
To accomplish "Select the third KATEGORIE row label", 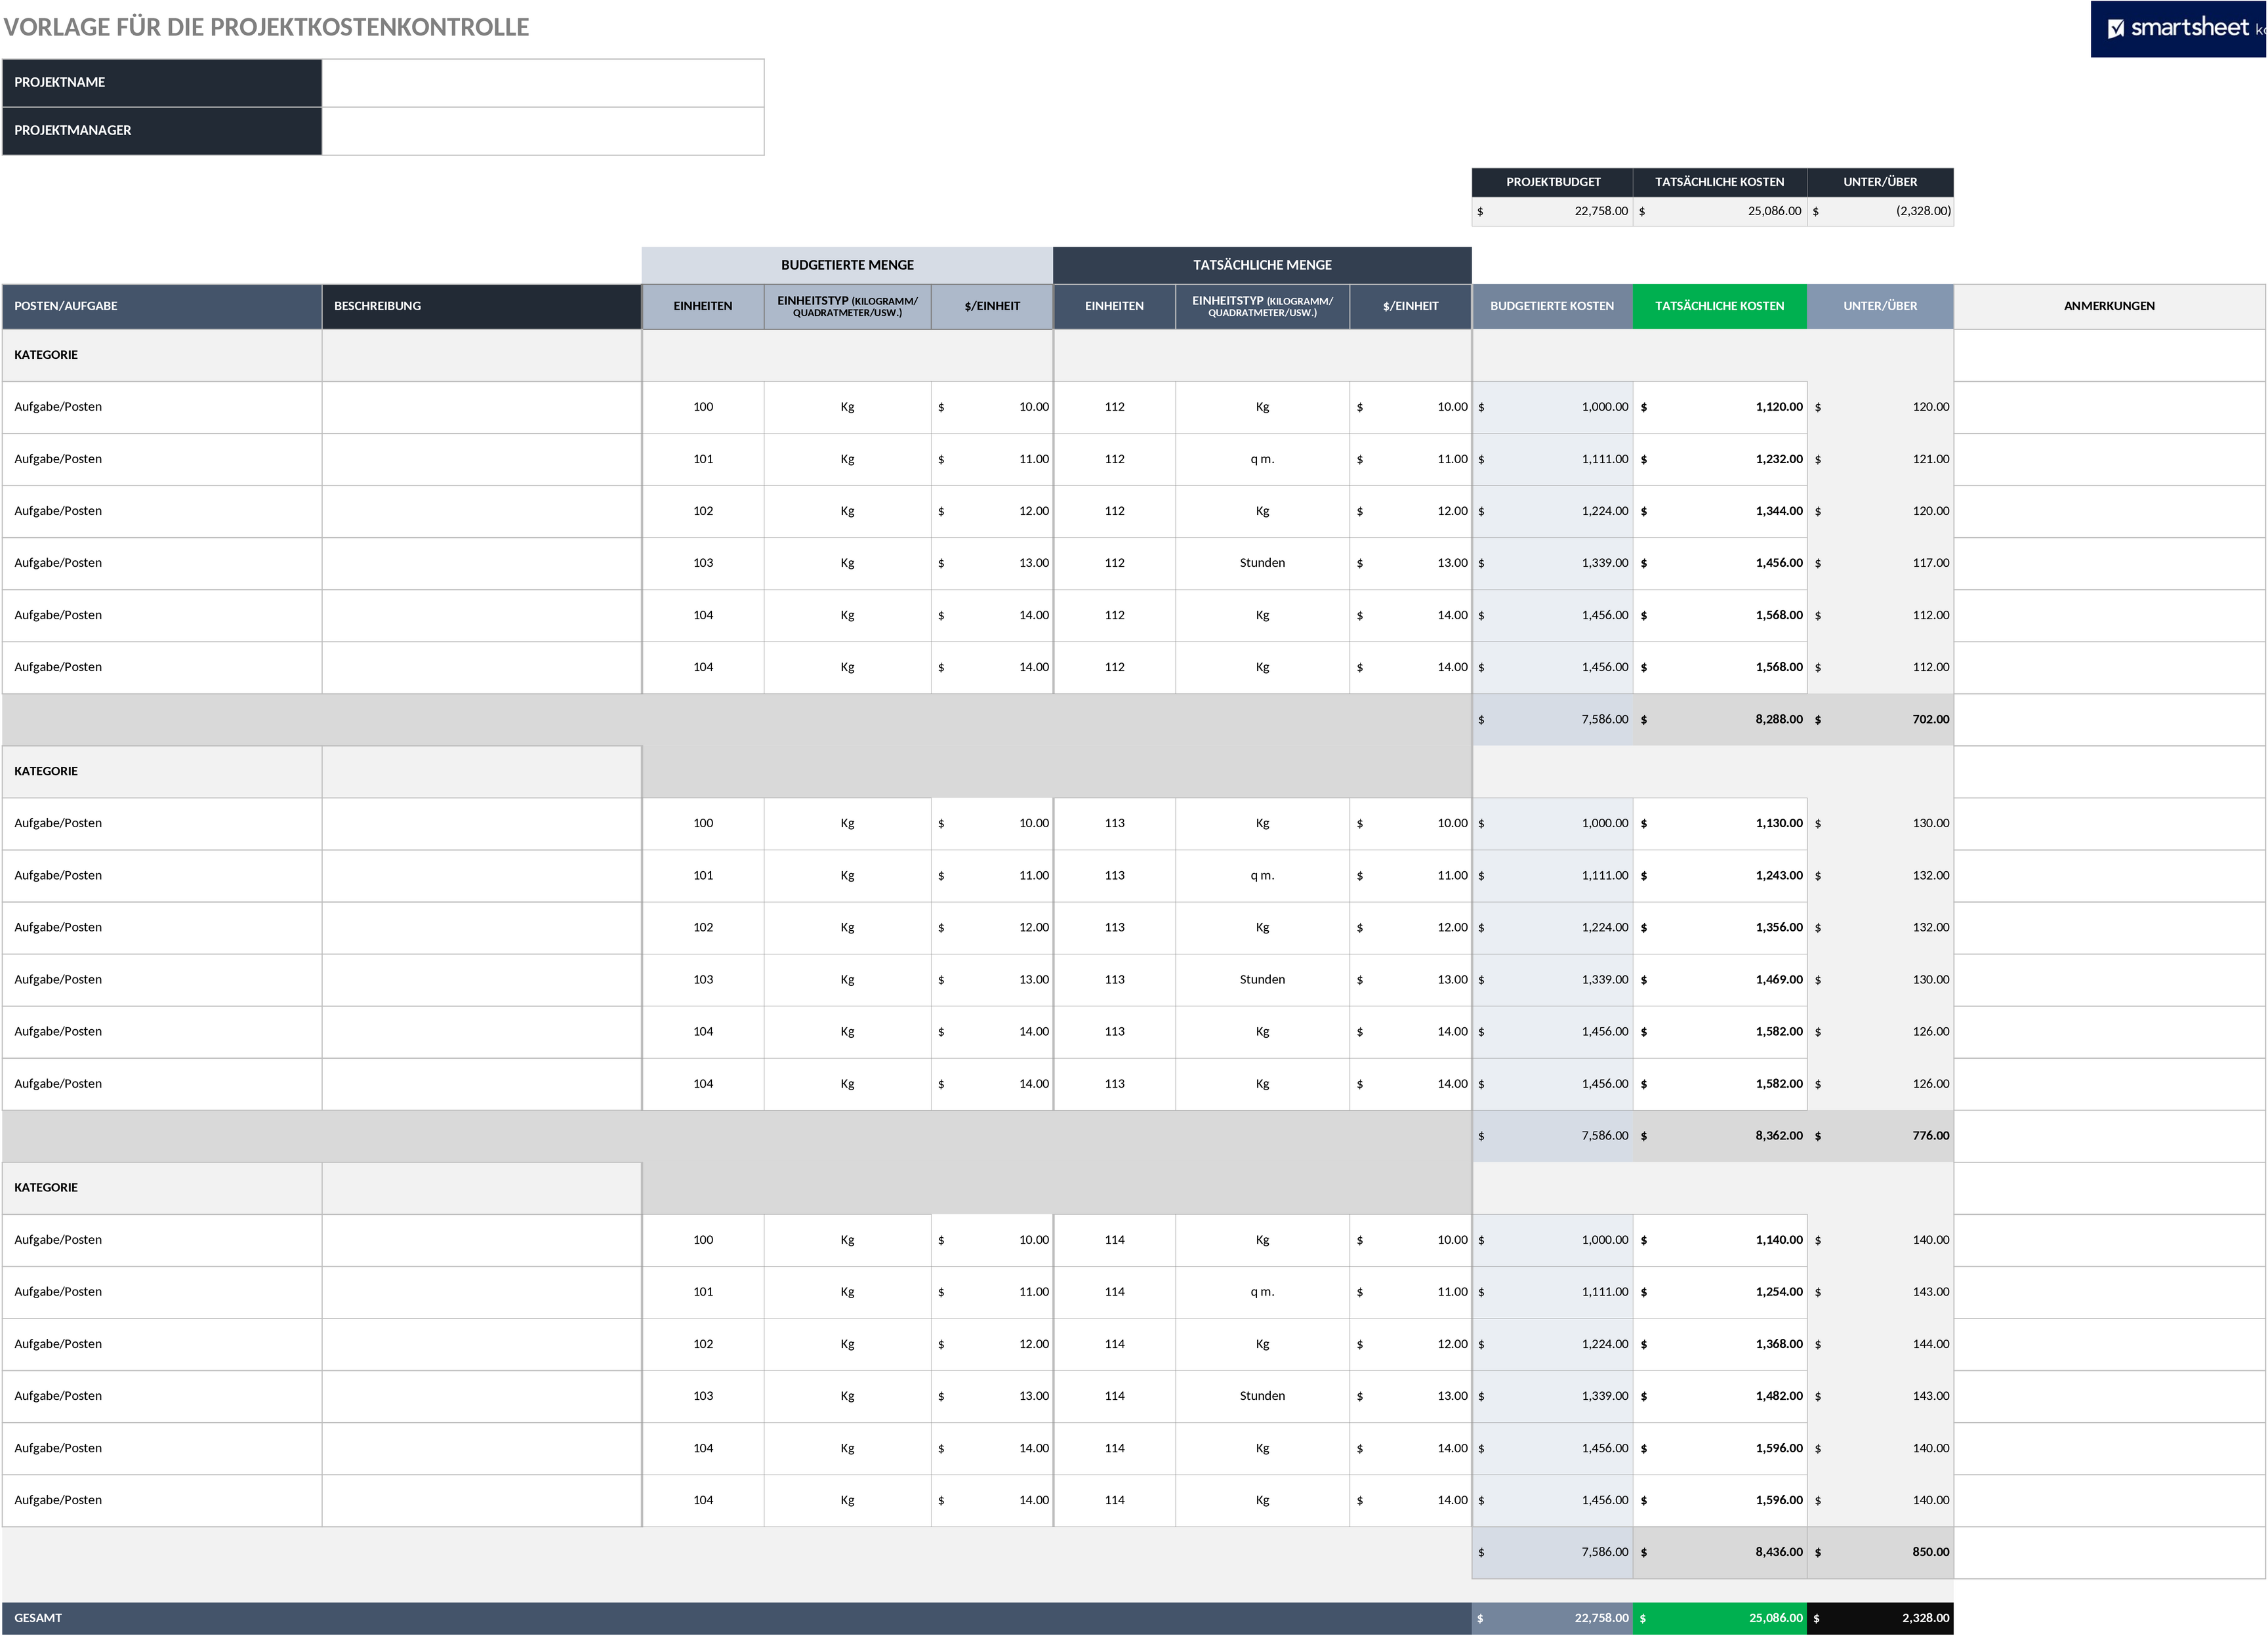I will point(162,1188).
